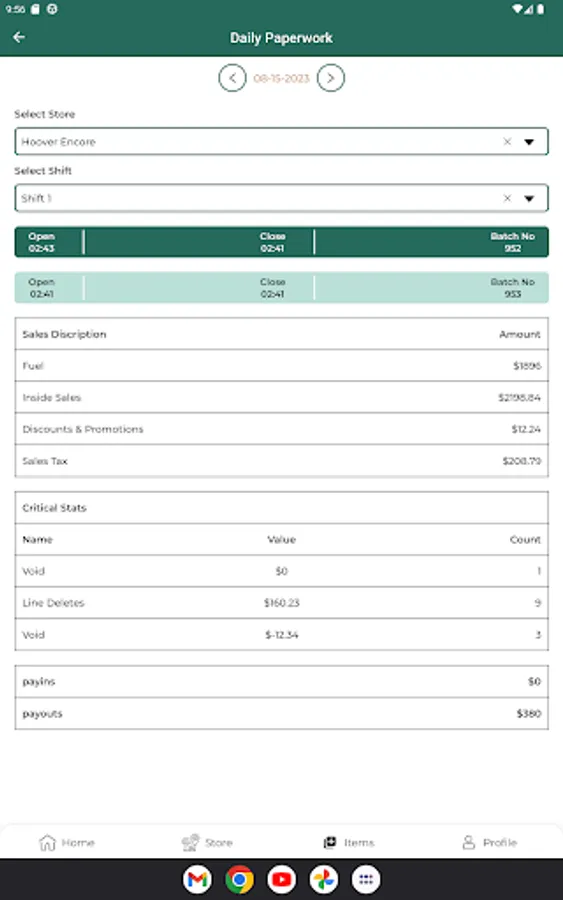Click the Void row with $-12.34 value
Image resolution: width=563 pixels, height=900 pixels.
pos(281,635)
